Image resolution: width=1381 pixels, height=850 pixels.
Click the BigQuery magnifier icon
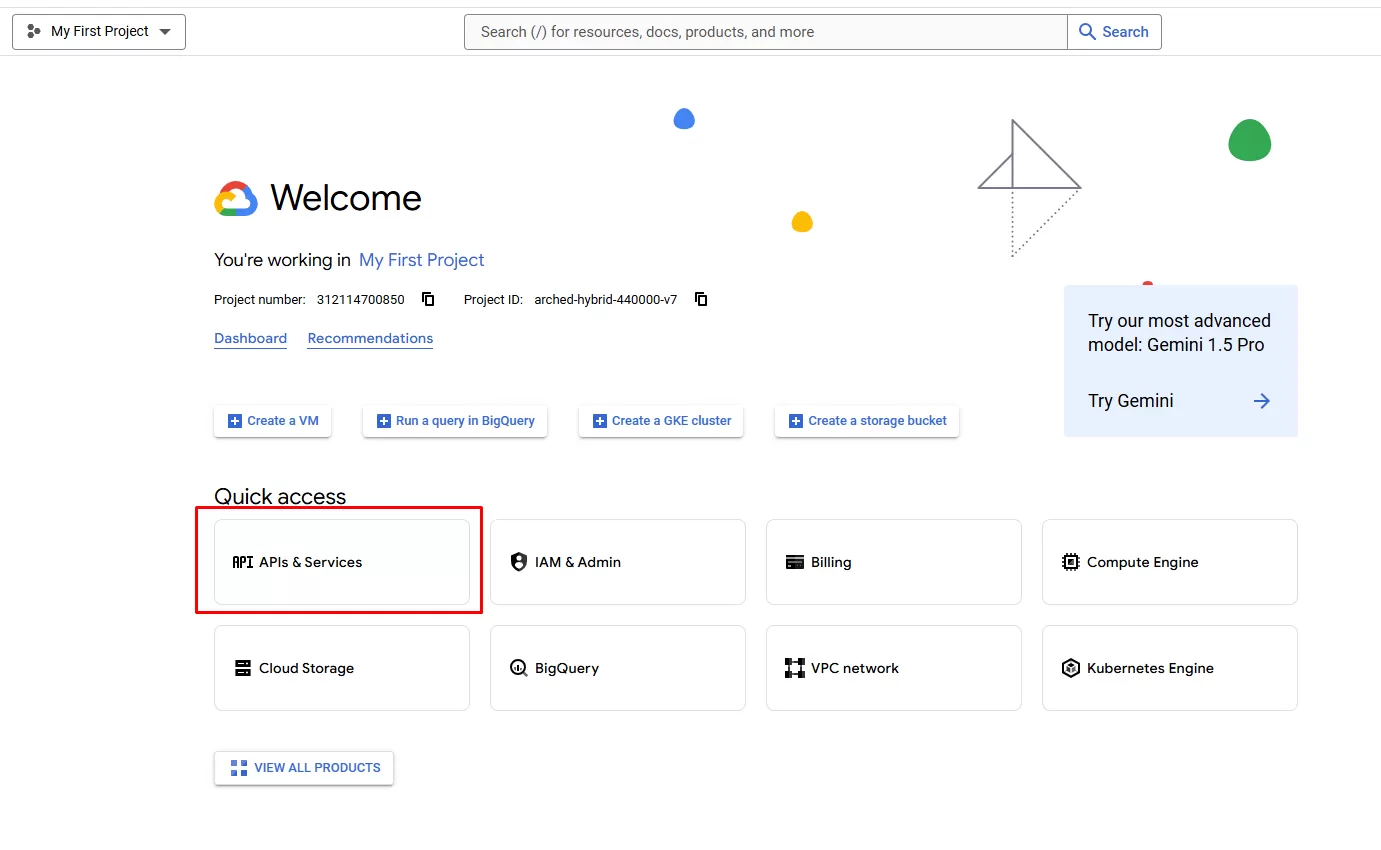click(x=518, y=668)
